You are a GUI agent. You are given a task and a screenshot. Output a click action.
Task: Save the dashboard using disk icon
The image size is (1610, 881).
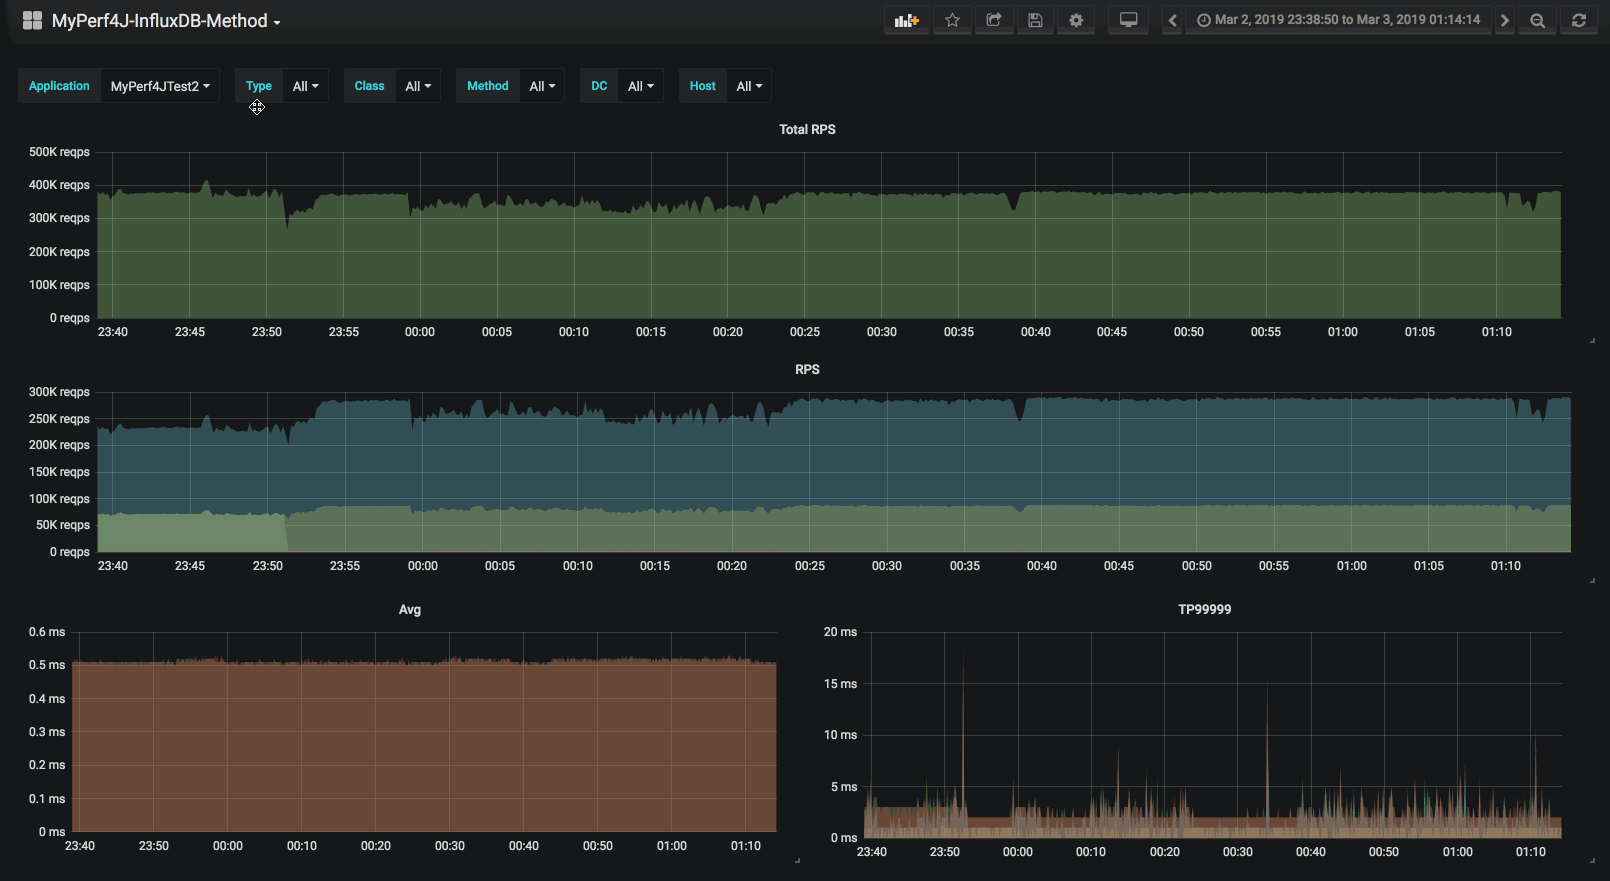(1035, 20)
